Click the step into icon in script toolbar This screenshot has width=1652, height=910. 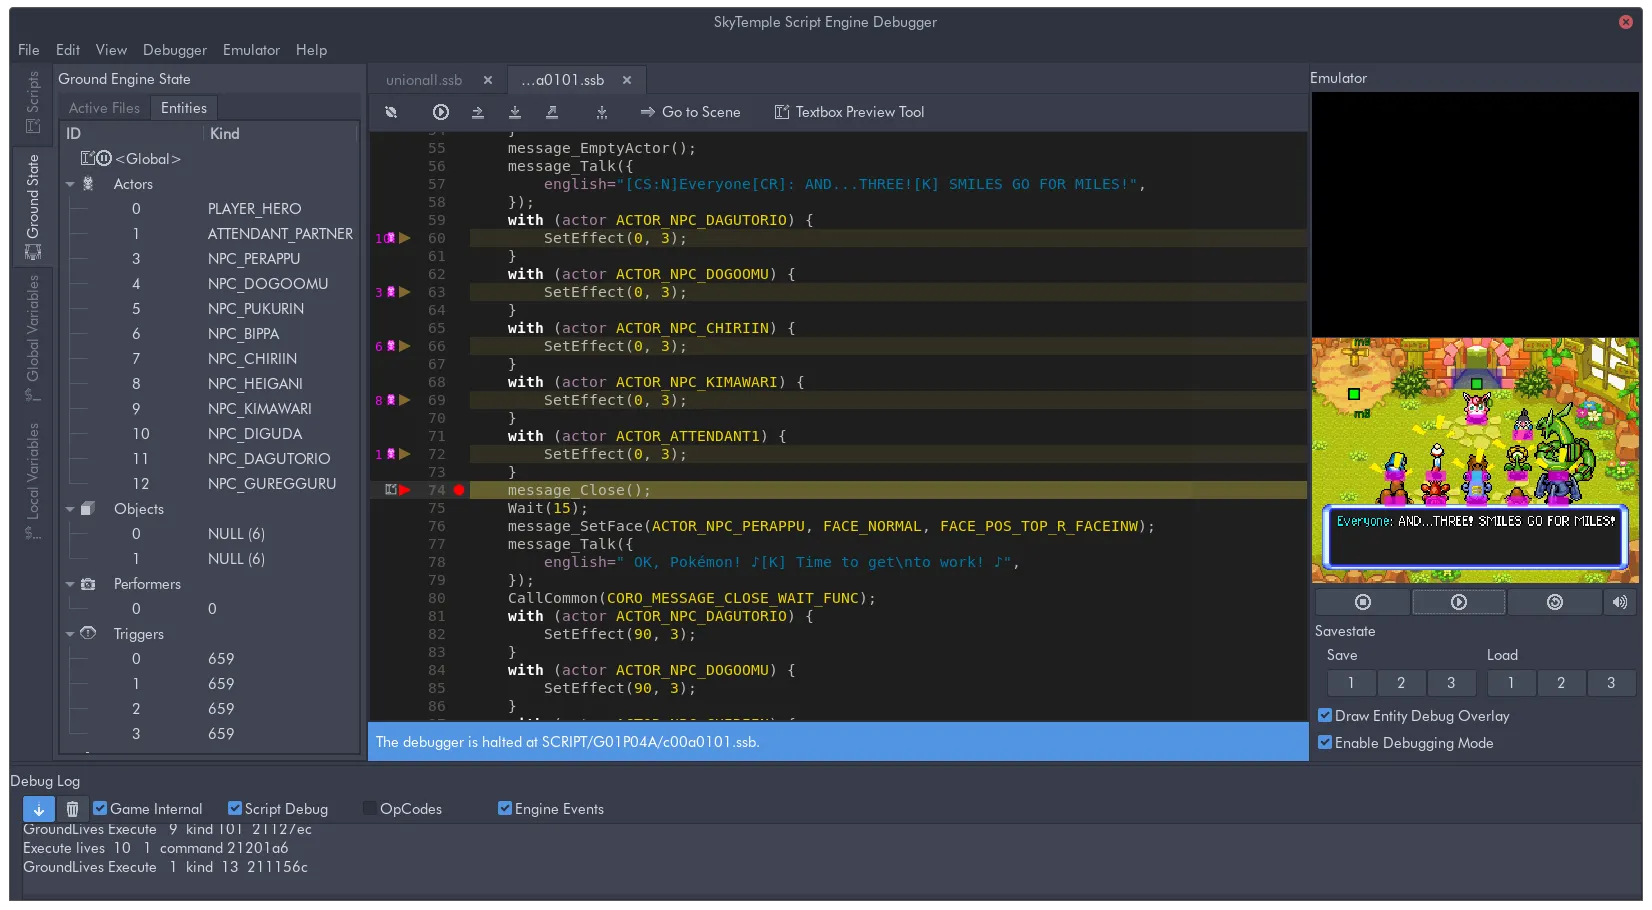click(x=515, y=112)
